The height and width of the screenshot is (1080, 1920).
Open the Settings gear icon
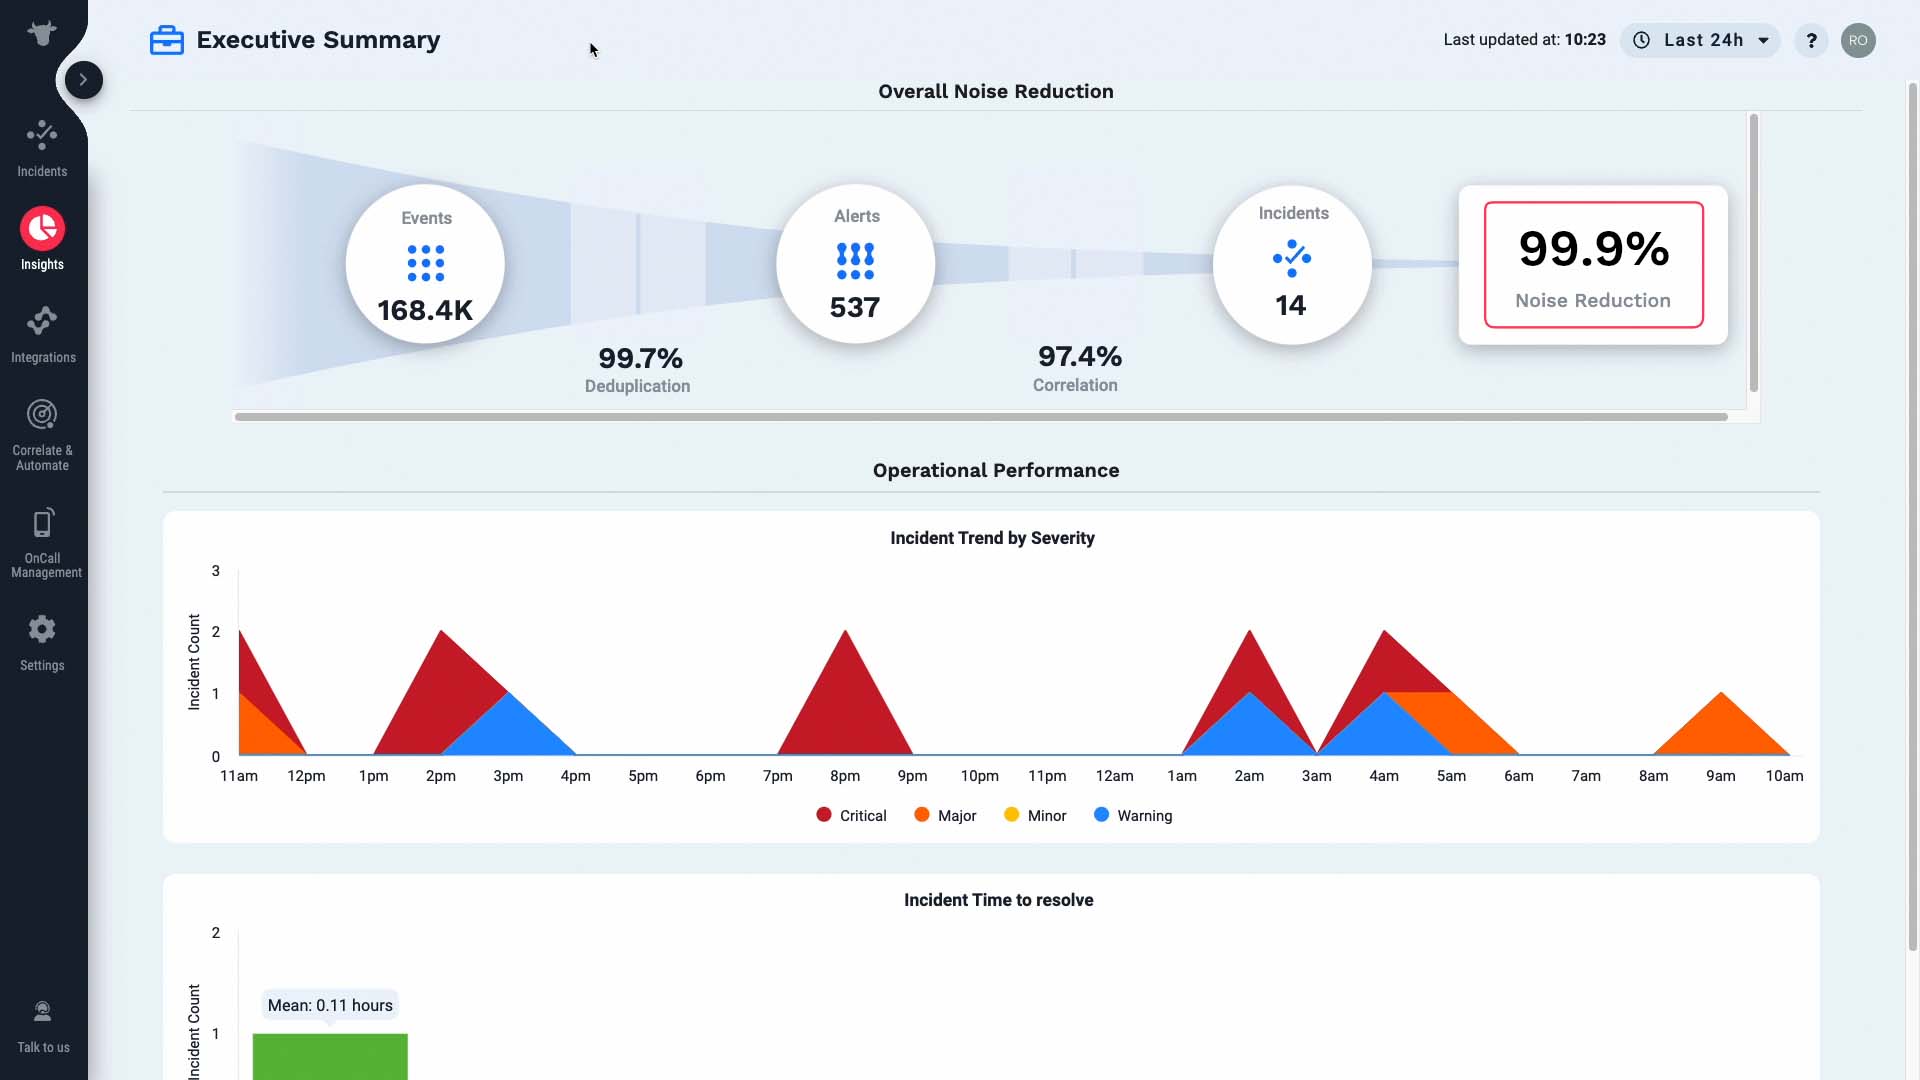pos(42,629)
